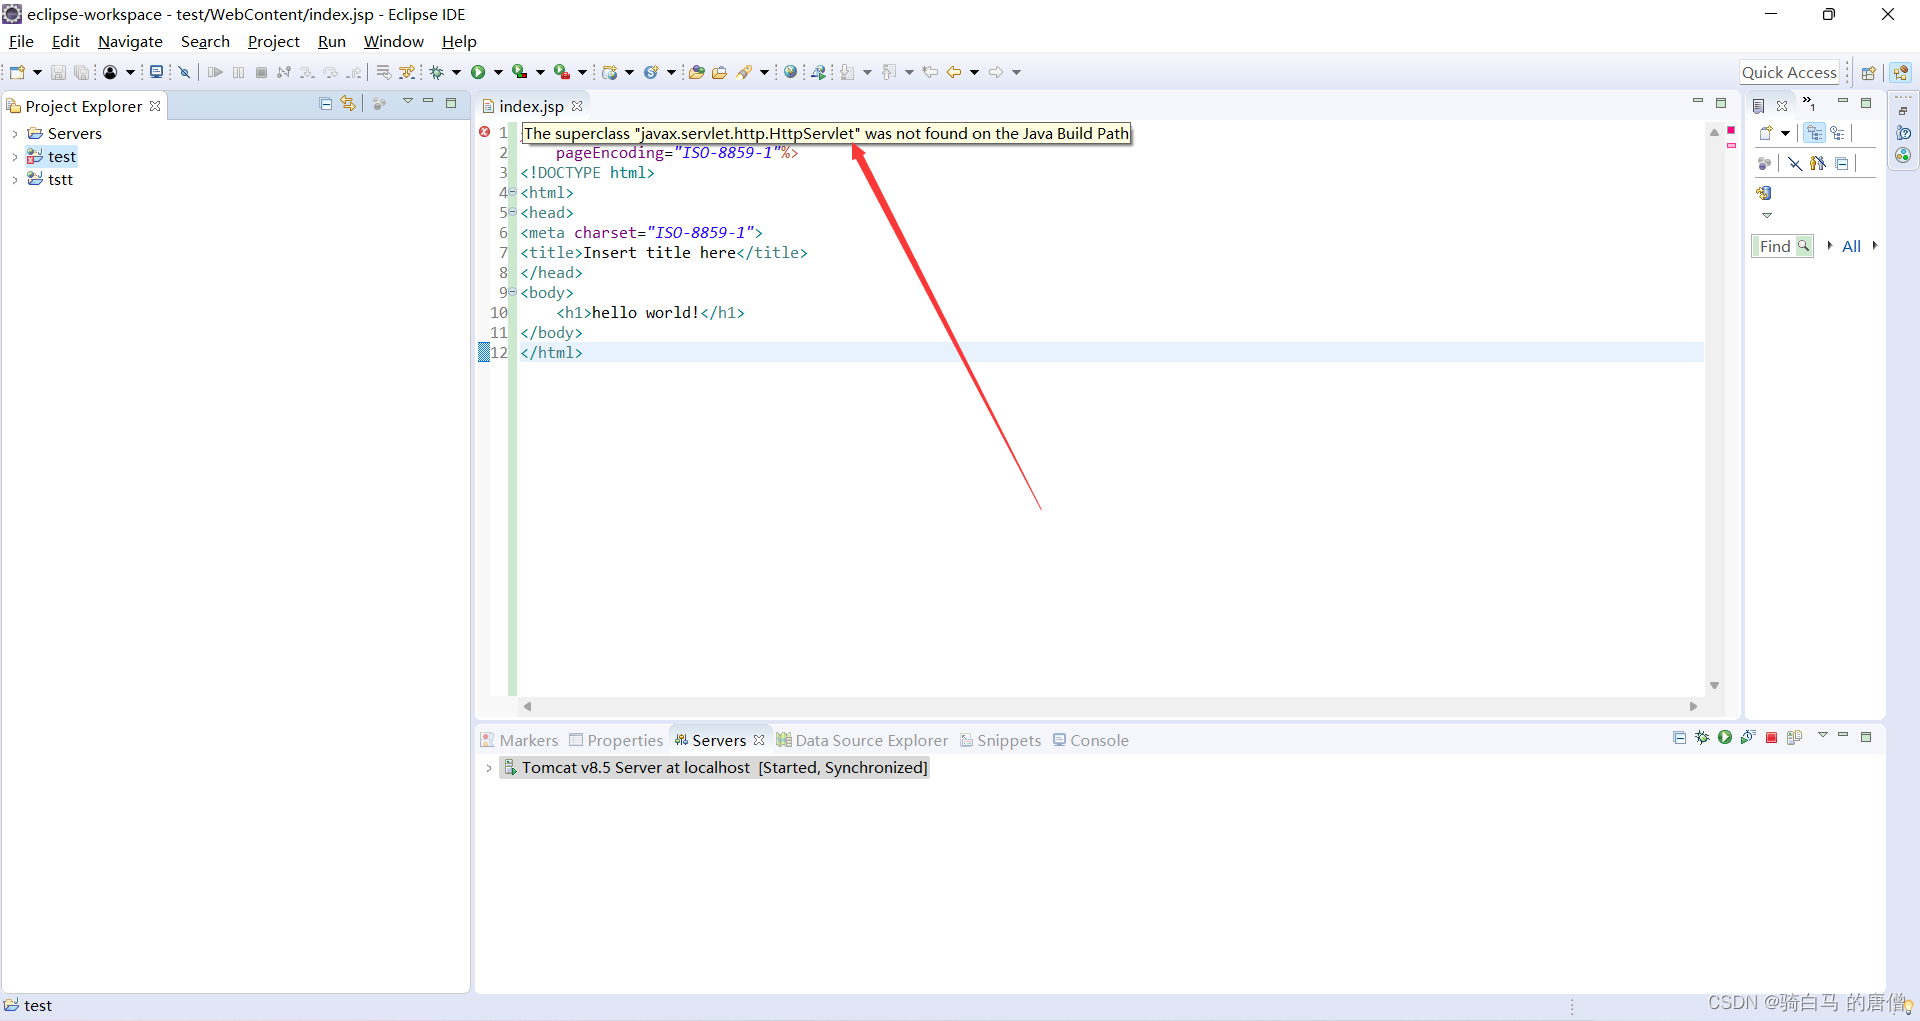Open the Window menu
Screen dimensions: 1920x1021
(393, 41)
